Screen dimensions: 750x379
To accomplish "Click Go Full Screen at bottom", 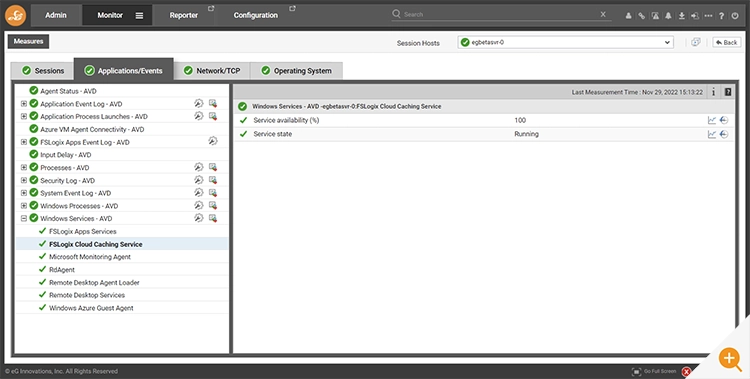I will 654,371.
